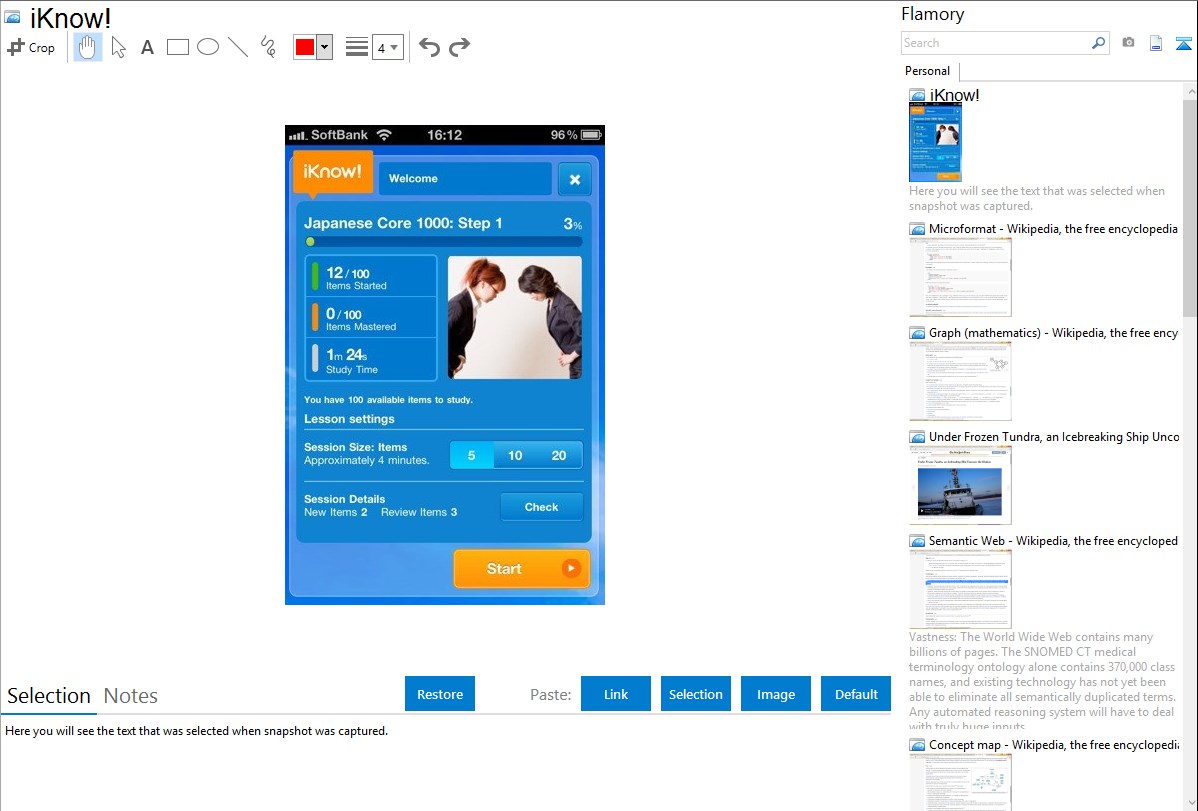Switch to the Personal tab
The height and width of the screenshot is (811, 1198).
928,71
